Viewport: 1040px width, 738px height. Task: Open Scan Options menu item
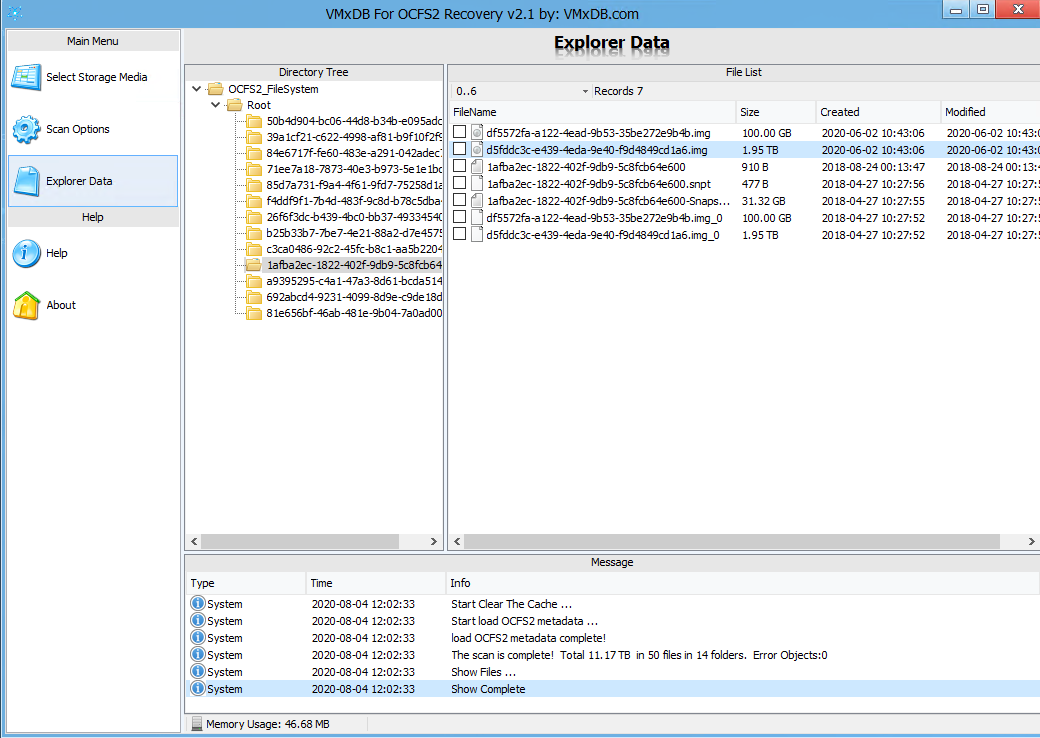(93, 129)
